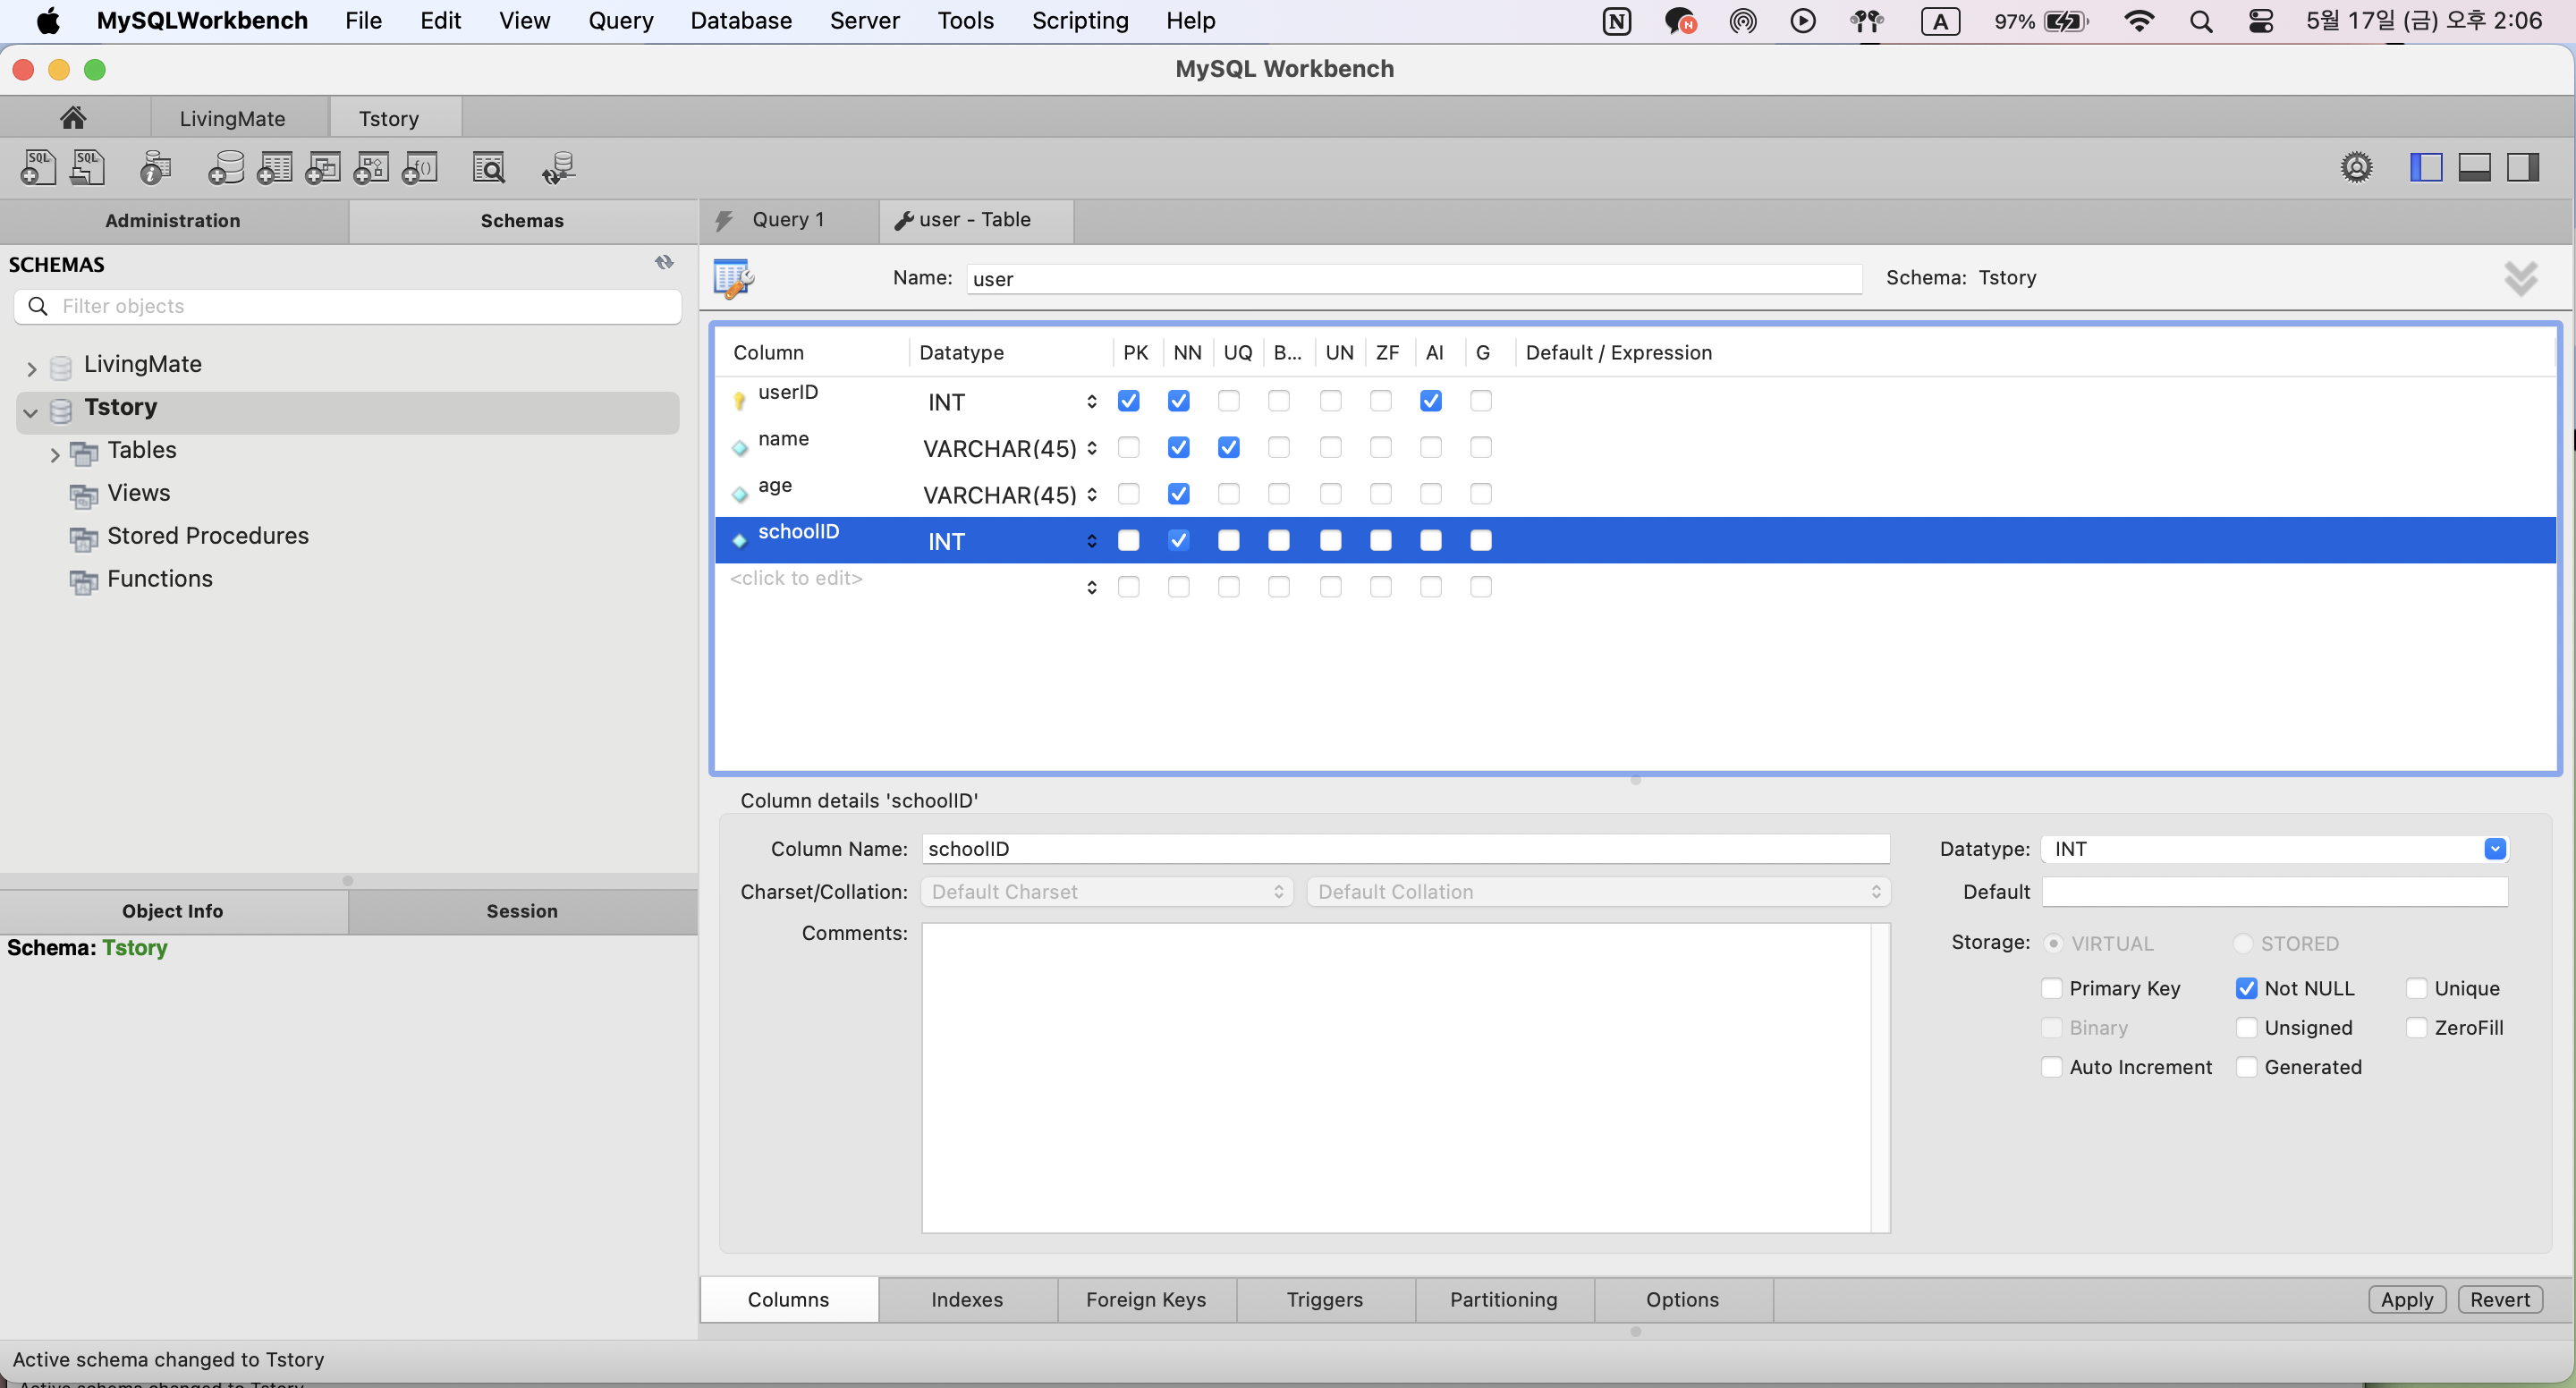Image resolution: width=2576 pixels, height=1388 pixels.
Task: Open the Options tab
Action: click(x=1683, y=1299)
